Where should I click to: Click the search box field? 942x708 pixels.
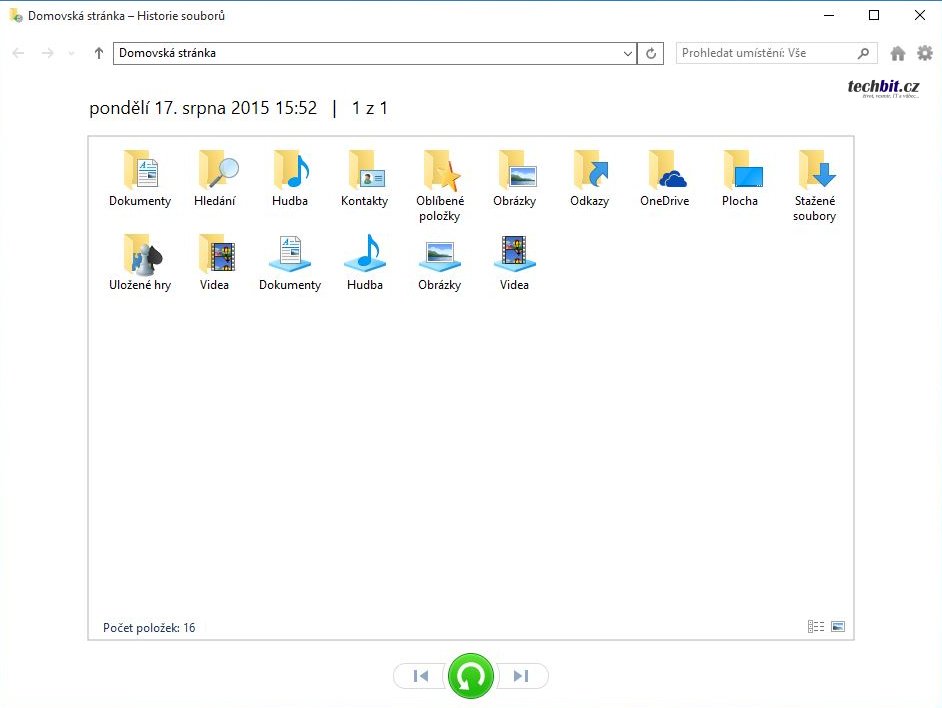tap(765, 53)
